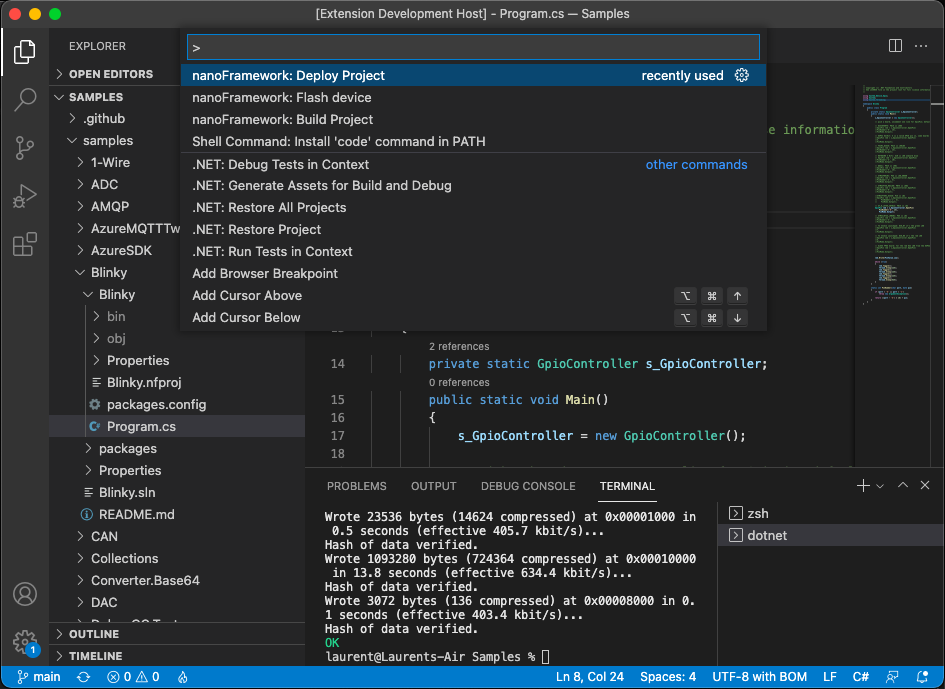Image resolution: width=945 pixels, height=689 pixels.
Task: Open the Accounts icon in activity bar
Action: [x=25, y=594]
